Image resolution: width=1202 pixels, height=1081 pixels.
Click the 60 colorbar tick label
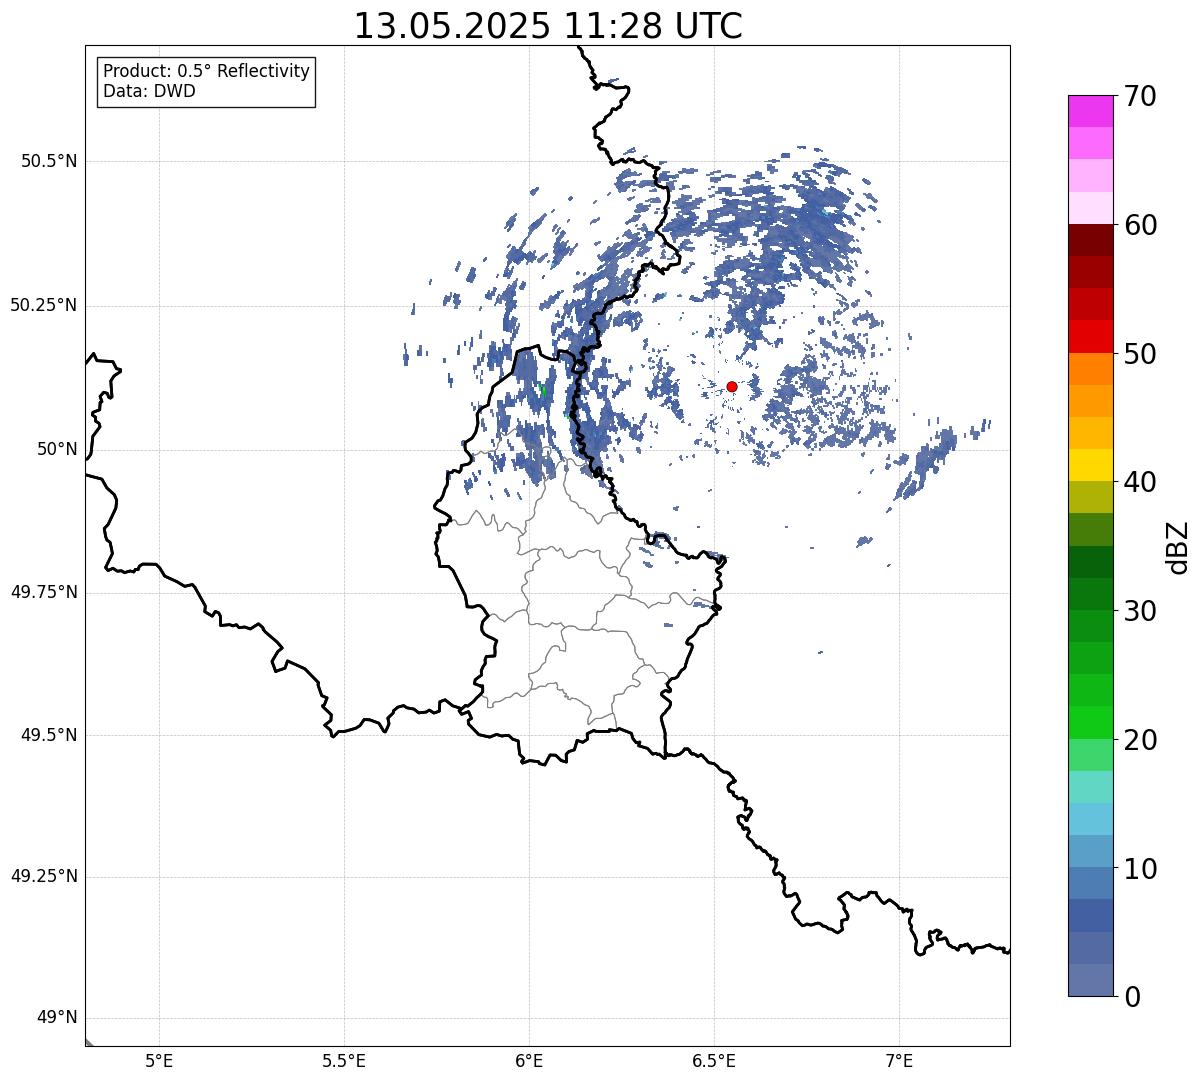point(1140,225)
